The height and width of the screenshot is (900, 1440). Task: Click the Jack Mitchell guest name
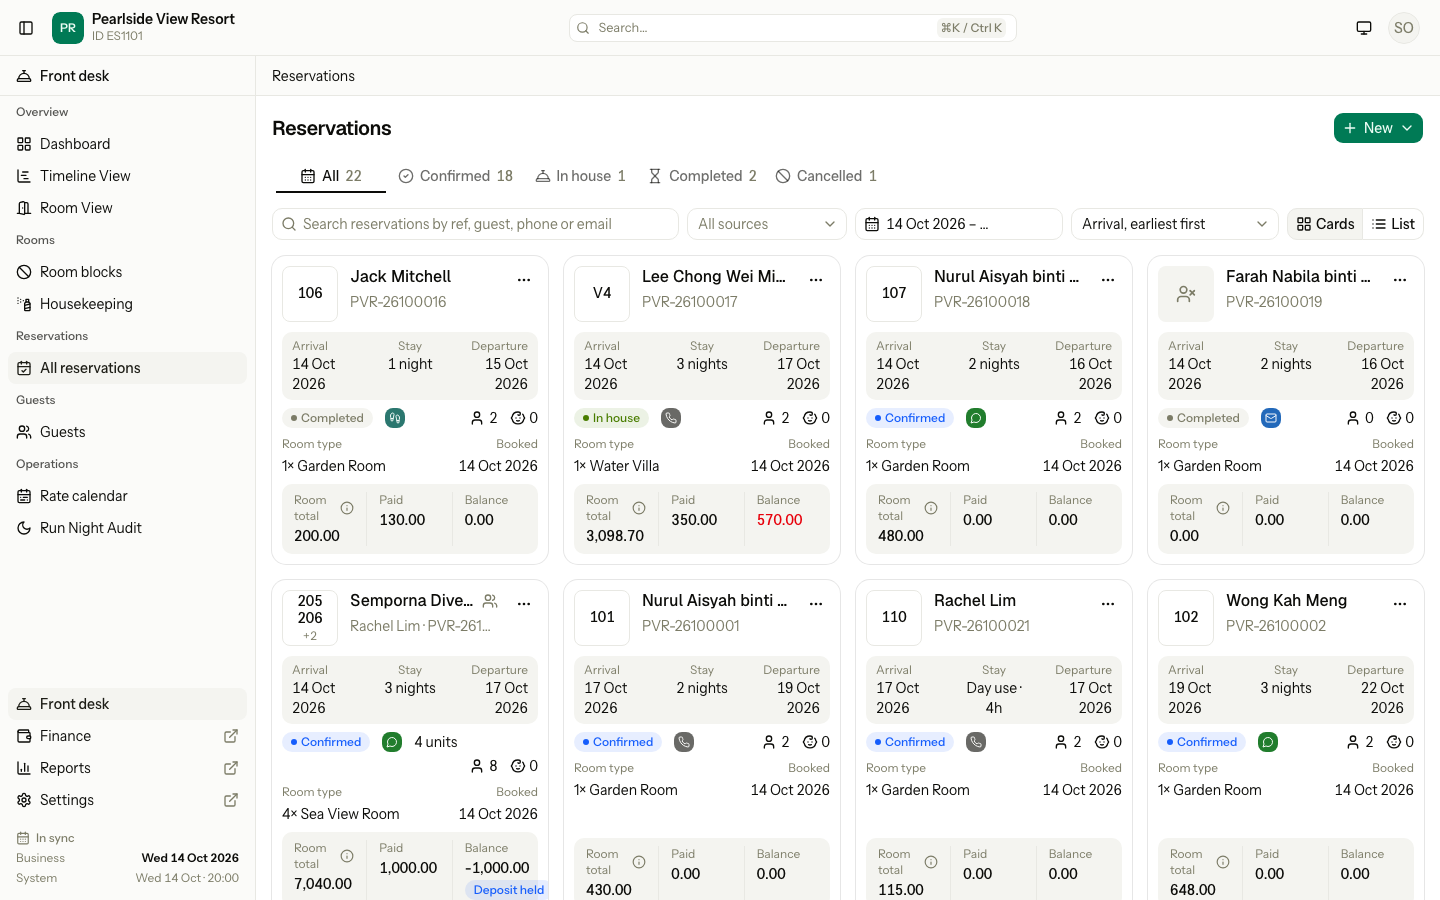401,277
